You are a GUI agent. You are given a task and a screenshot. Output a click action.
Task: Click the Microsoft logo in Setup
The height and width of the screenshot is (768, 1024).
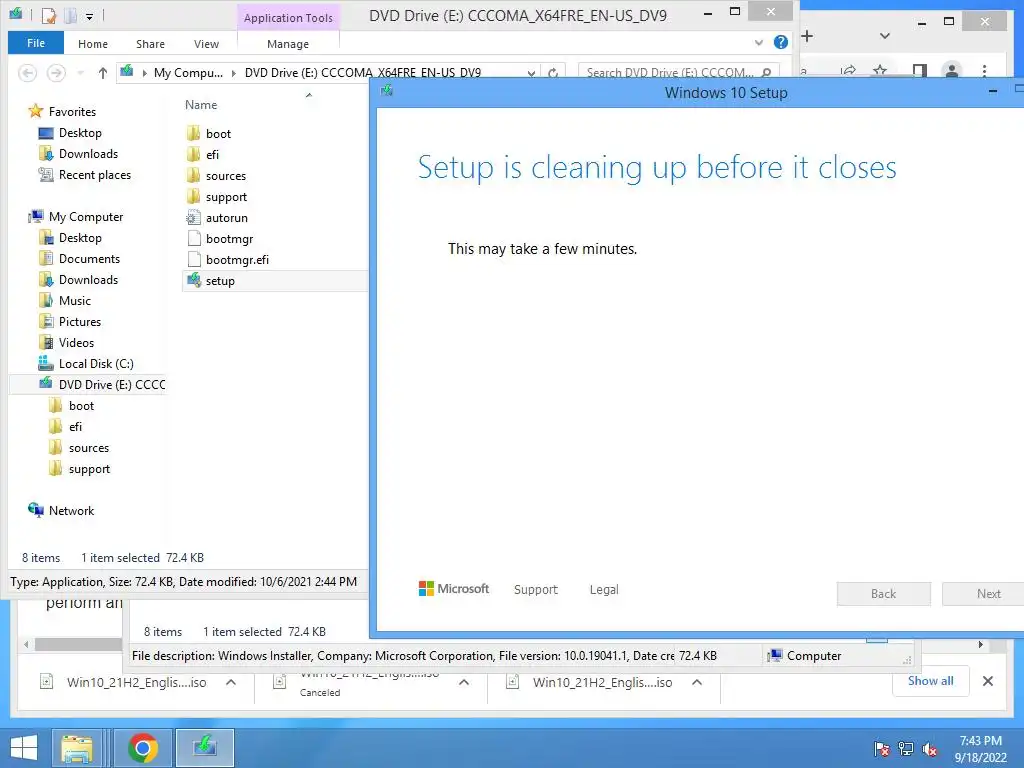(x=454, y=588)
